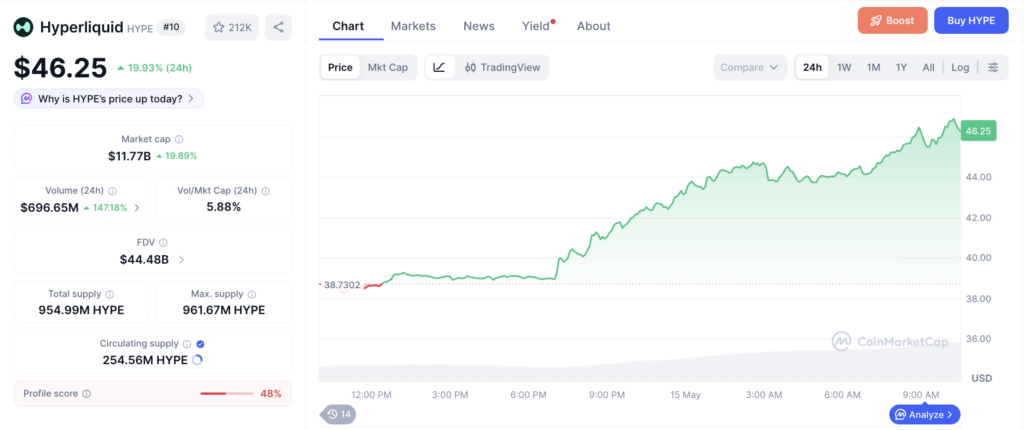The height and width of the screenshot is (430, 1024).
Task: Switch chart to Mkt Cap view
Action: tap(388, 67)
